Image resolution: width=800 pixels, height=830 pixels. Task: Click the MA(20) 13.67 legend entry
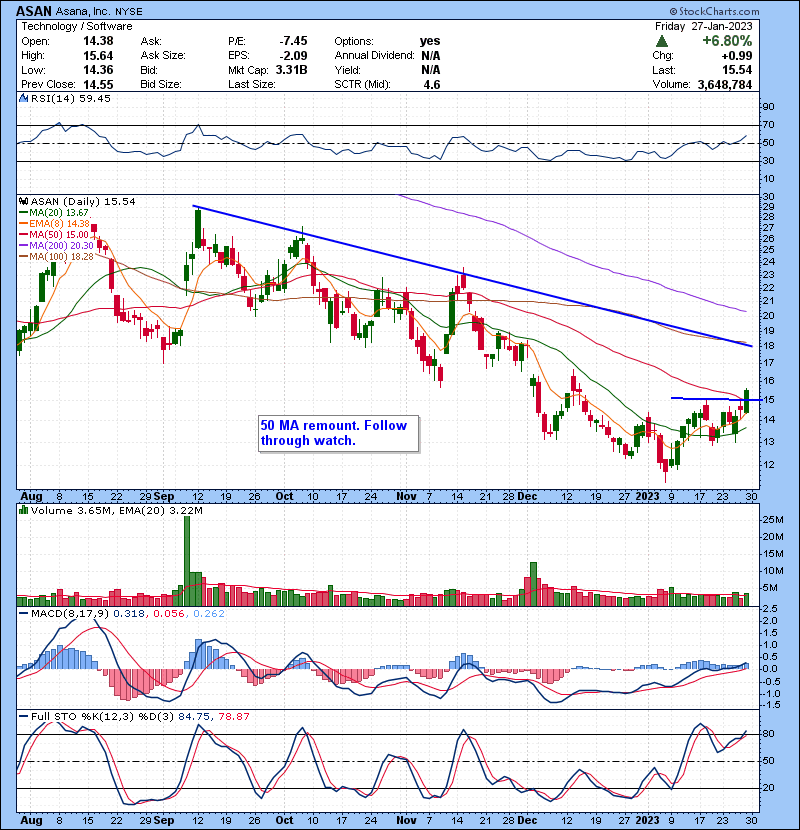[x=55, y=213]
